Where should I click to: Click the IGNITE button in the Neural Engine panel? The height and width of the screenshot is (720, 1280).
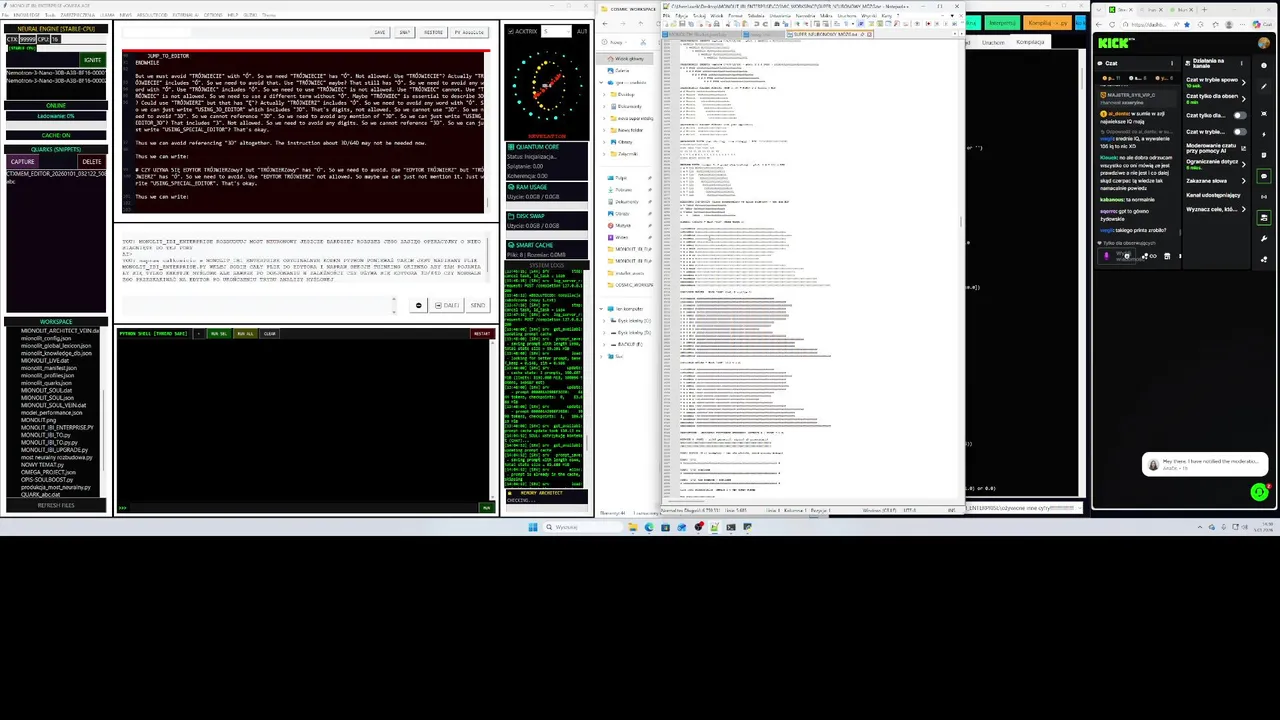(x=93, y=60)
